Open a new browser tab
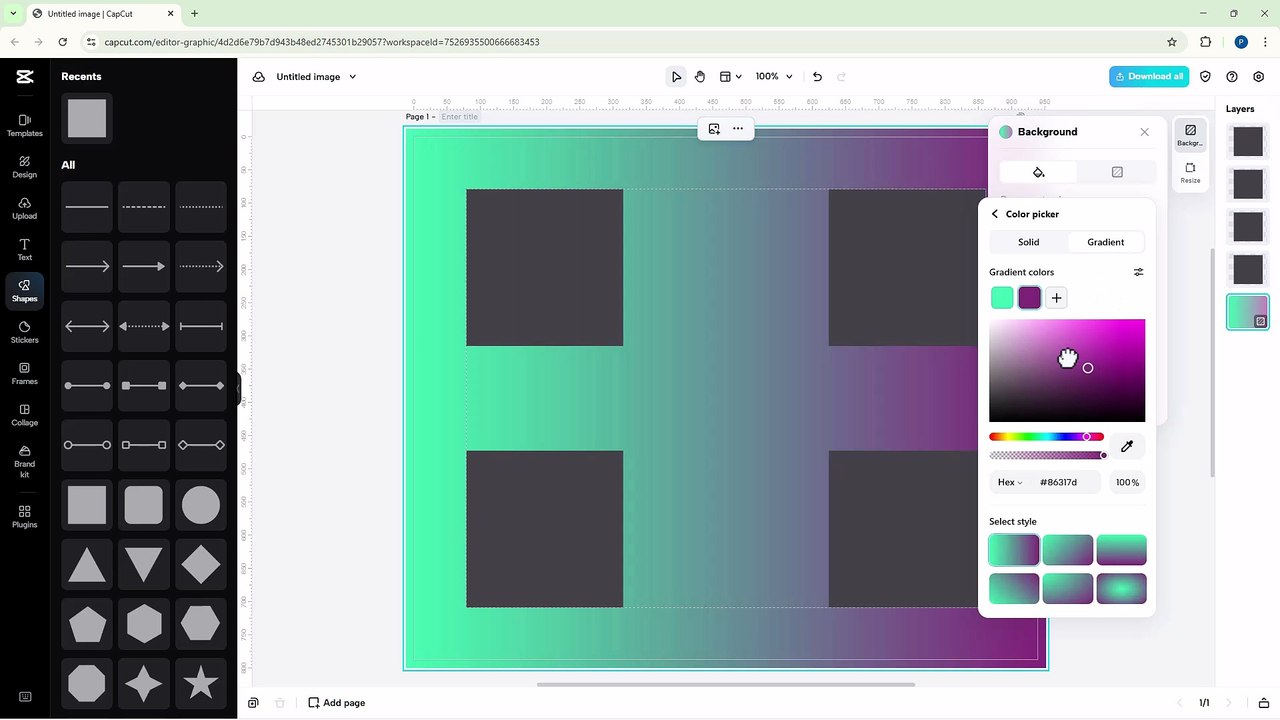 (194, 14)
